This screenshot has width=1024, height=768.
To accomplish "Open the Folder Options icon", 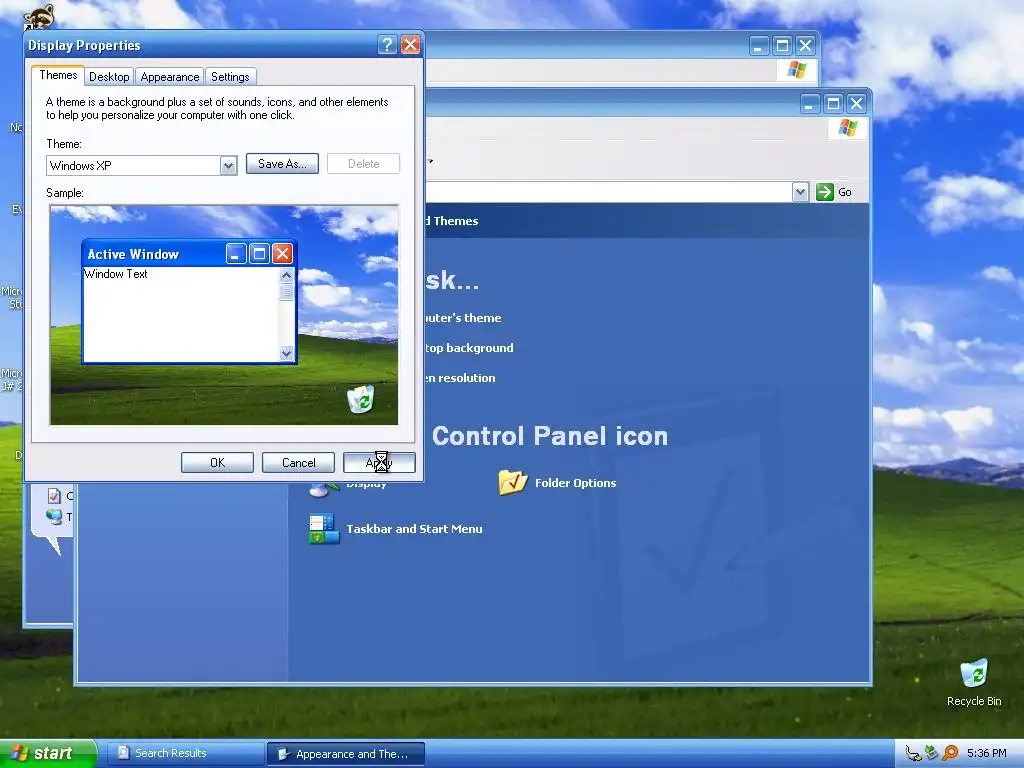I will [x=513, y=482].
